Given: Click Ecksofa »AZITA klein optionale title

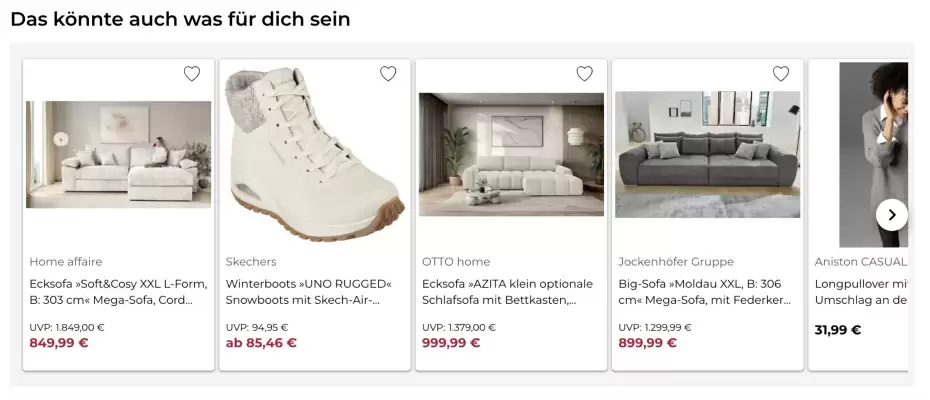Looking at the screenshot, I should pos(507,291).
